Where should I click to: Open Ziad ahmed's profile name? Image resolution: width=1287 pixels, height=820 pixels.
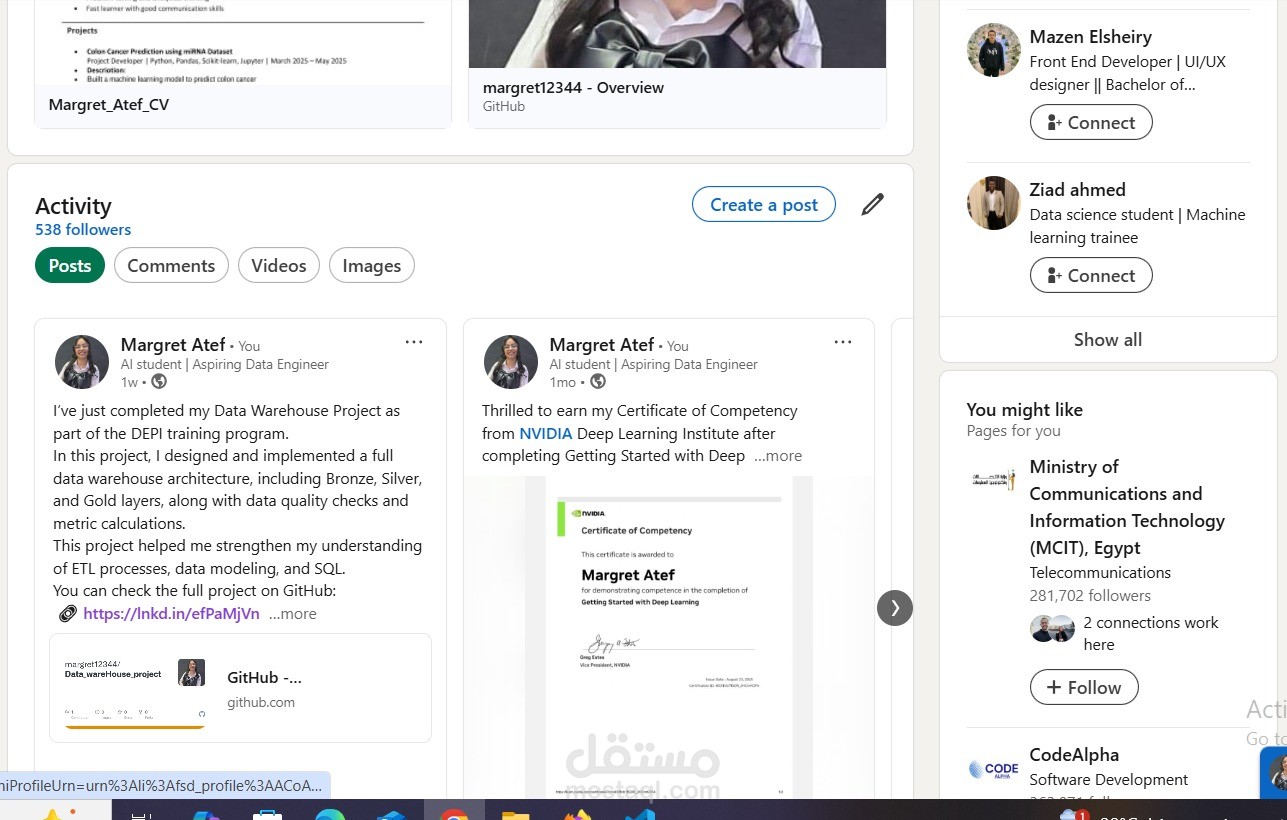(x=1078, y=190)
